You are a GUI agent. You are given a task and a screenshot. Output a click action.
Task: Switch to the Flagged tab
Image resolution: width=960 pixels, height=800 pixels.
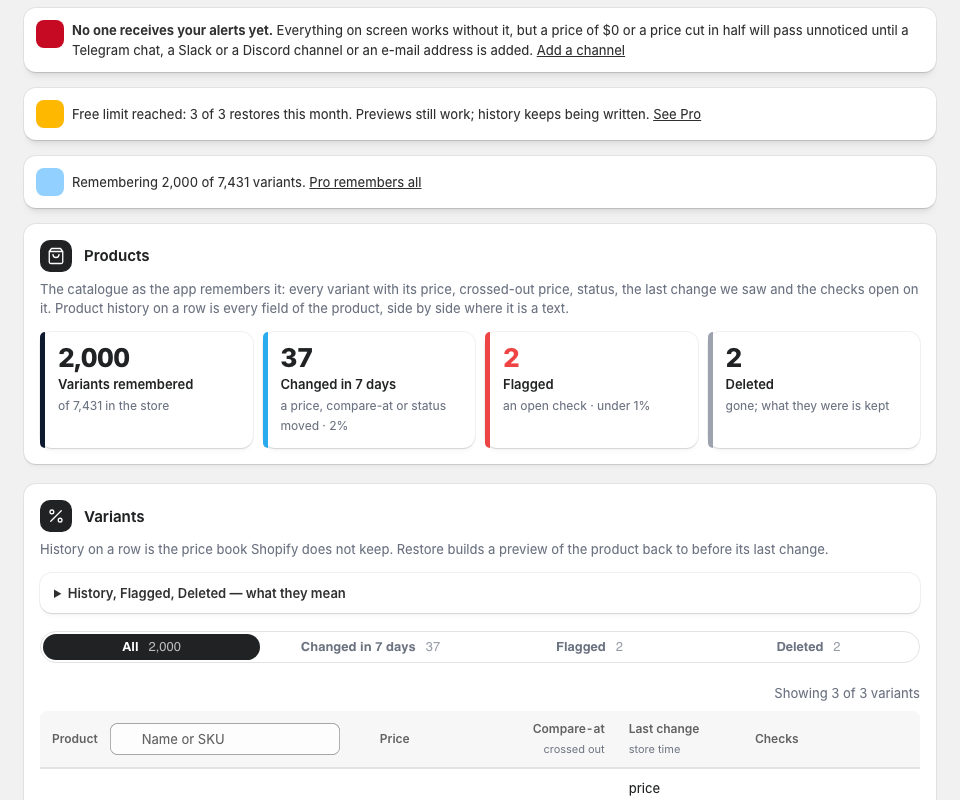pos(589,647)
